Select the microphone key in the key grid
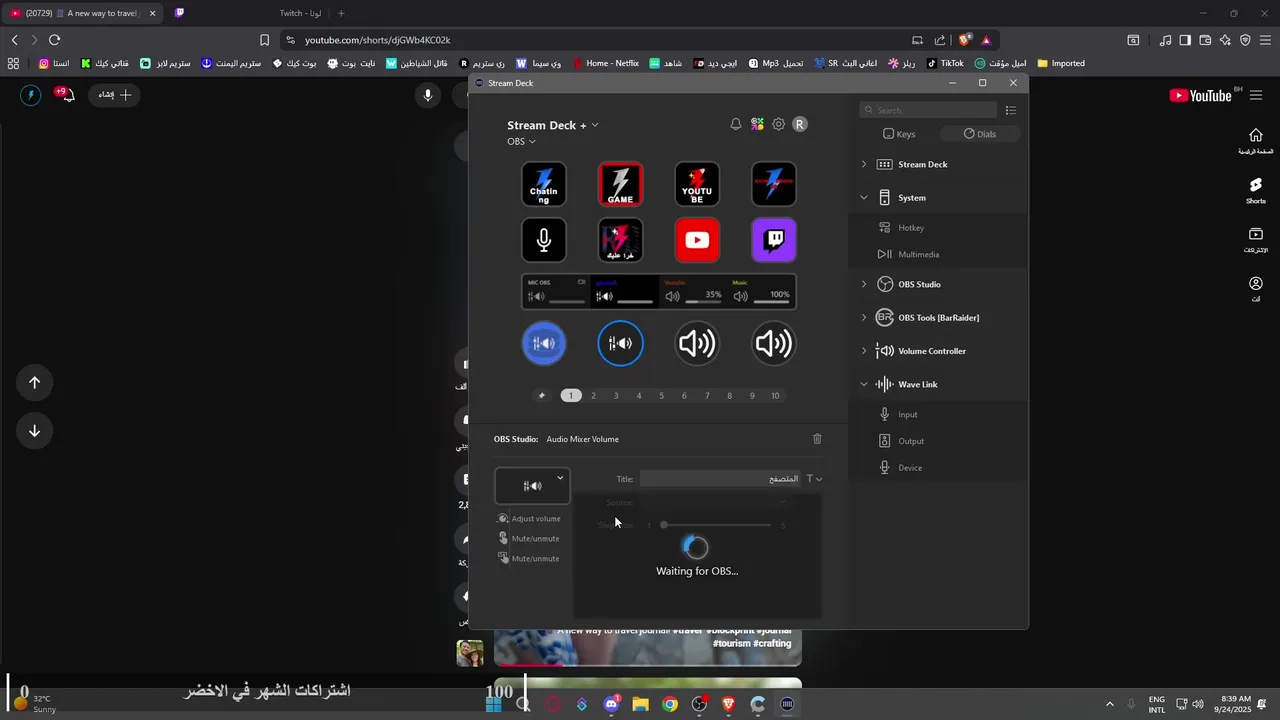Image resolution: width=1280 pixels, height=720 pixels. tap(544, 240)
